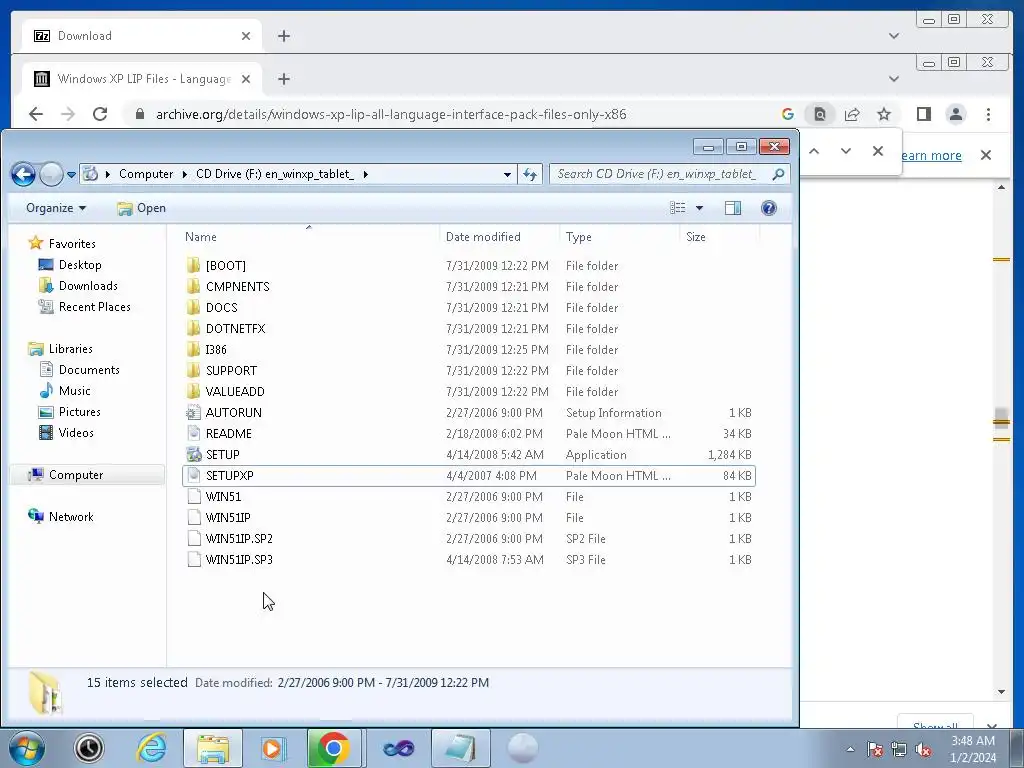Click the archive.org address bar URL

391,114
